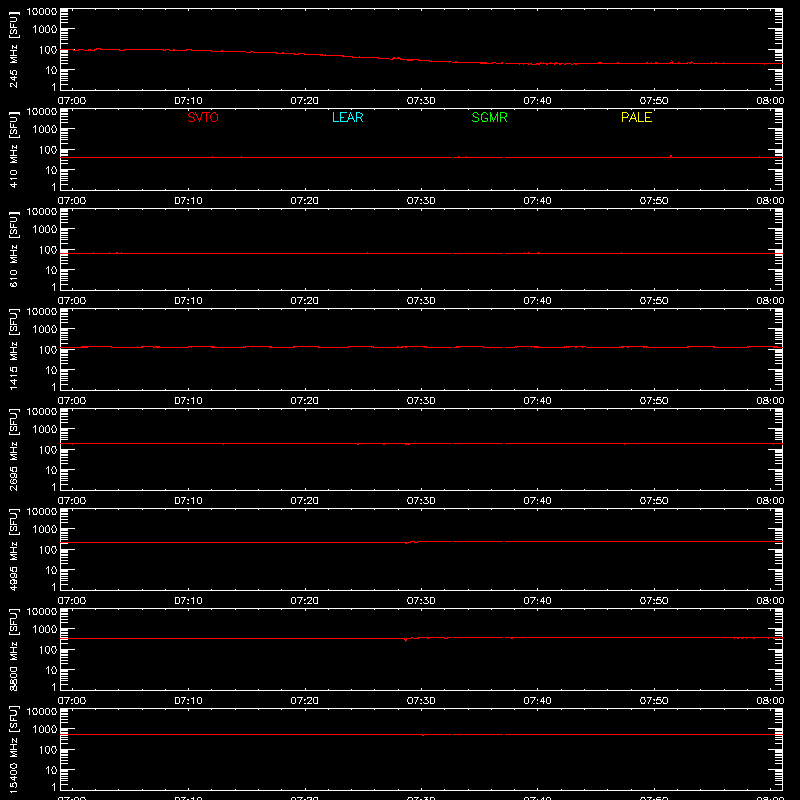Click the green SGMR station label

[489, 117]
